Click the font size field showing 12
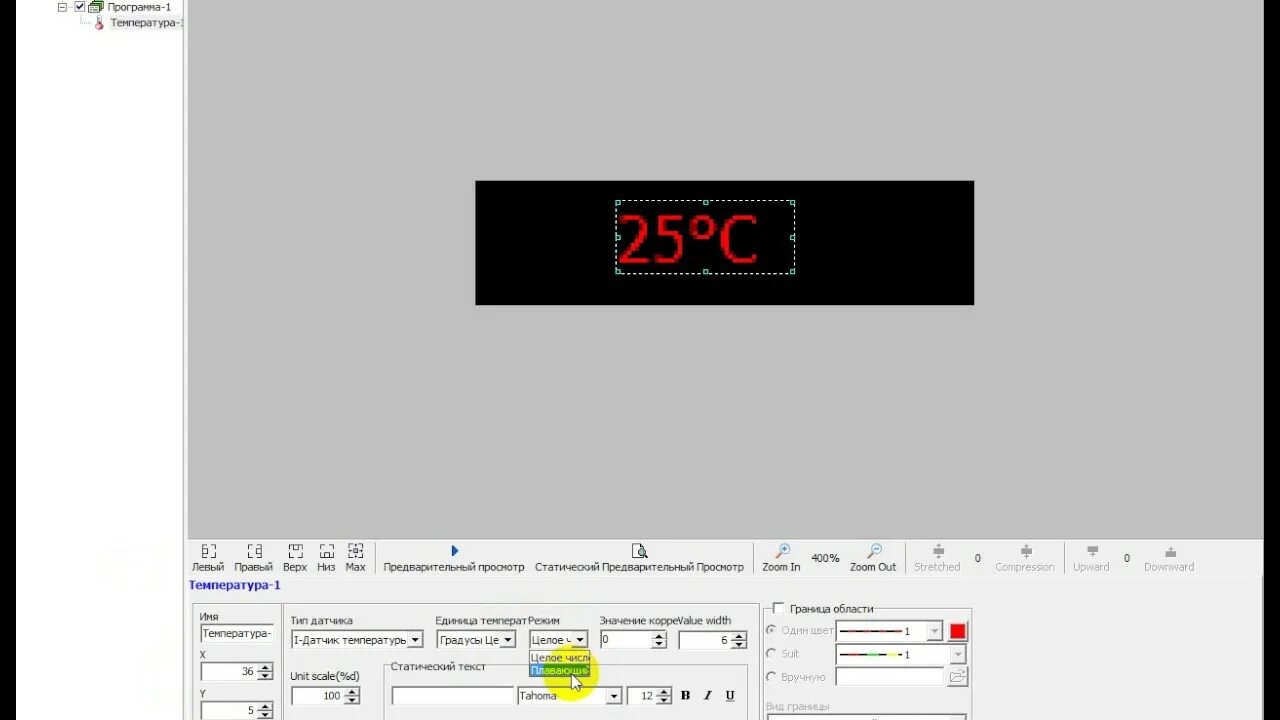Image resolution: width=1280 pixels, height=720 pixels. coord(641,696)
